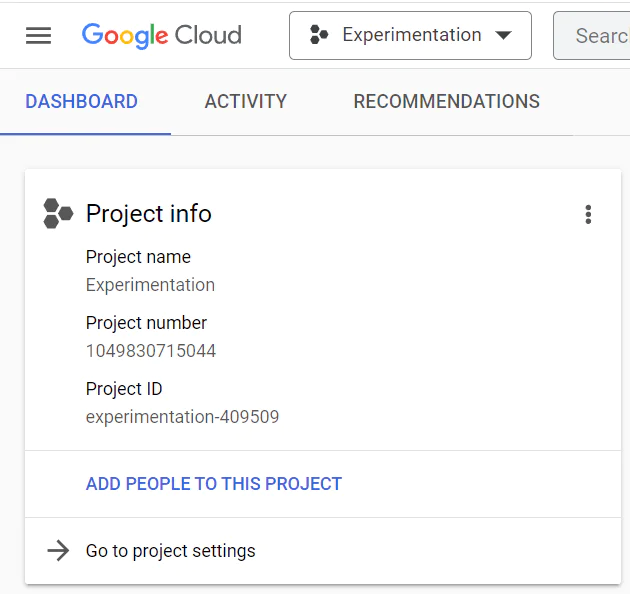Open the Recommendations tab
The image size is (630, 594).
[x=446, y=101]
